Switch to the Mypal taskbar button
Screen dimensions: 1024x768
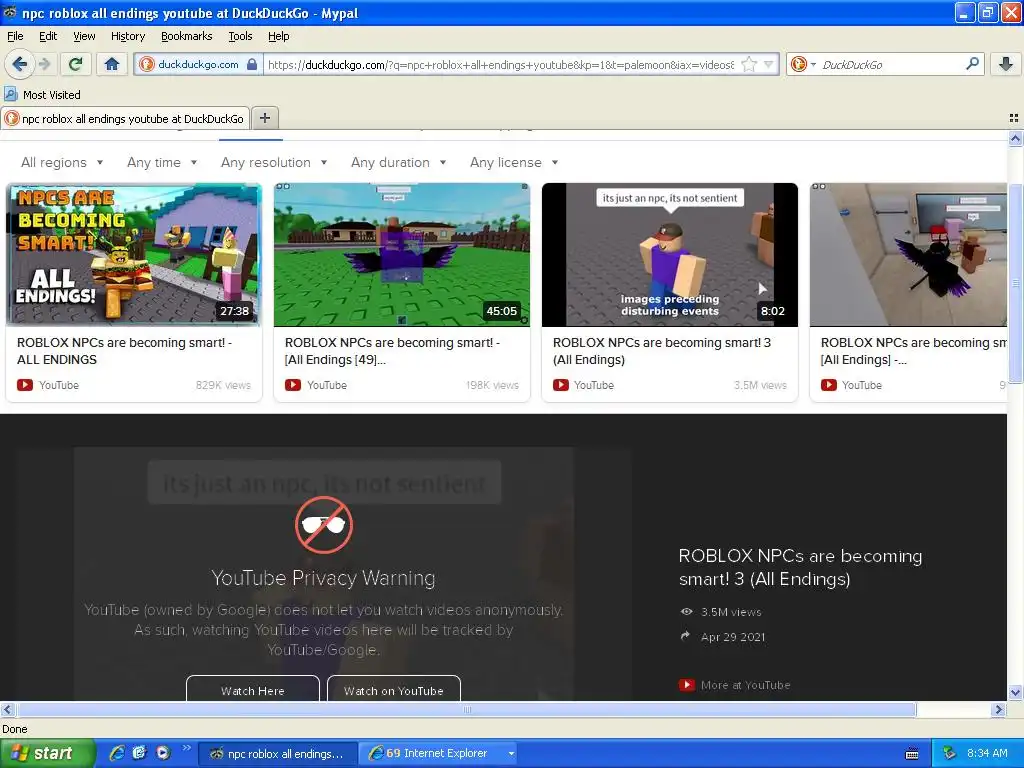tap(277, 754)
